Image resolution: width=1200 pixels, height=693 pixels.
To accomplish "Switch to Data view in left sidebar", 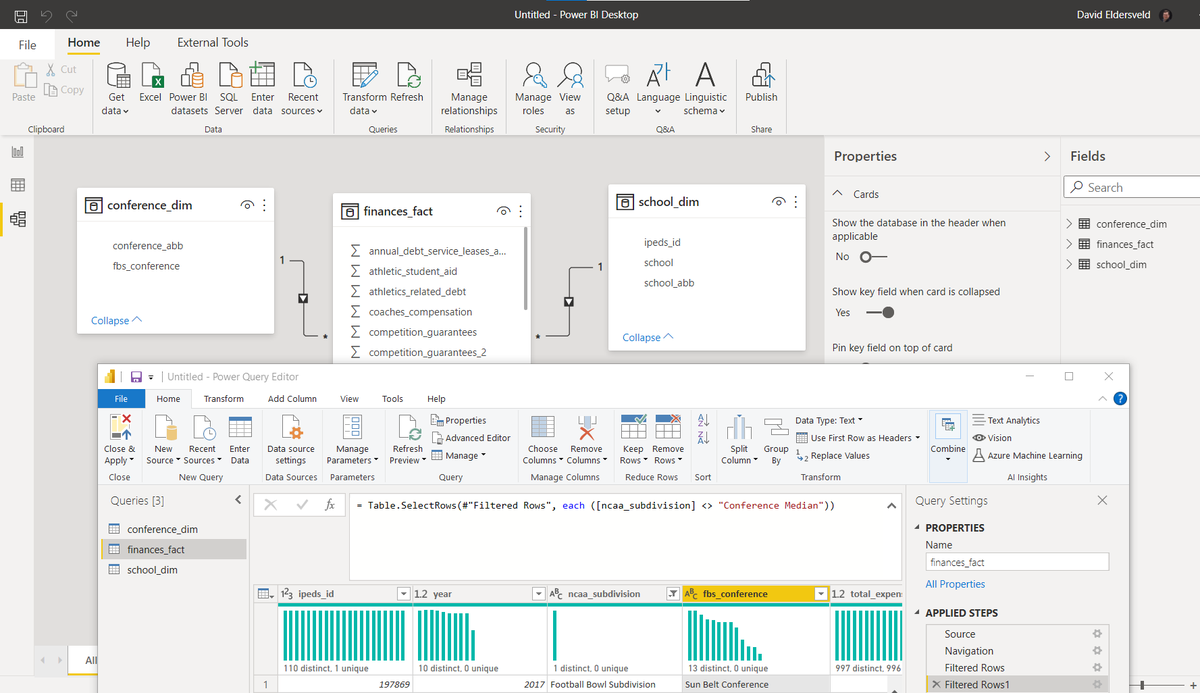I will pos(17,185).
